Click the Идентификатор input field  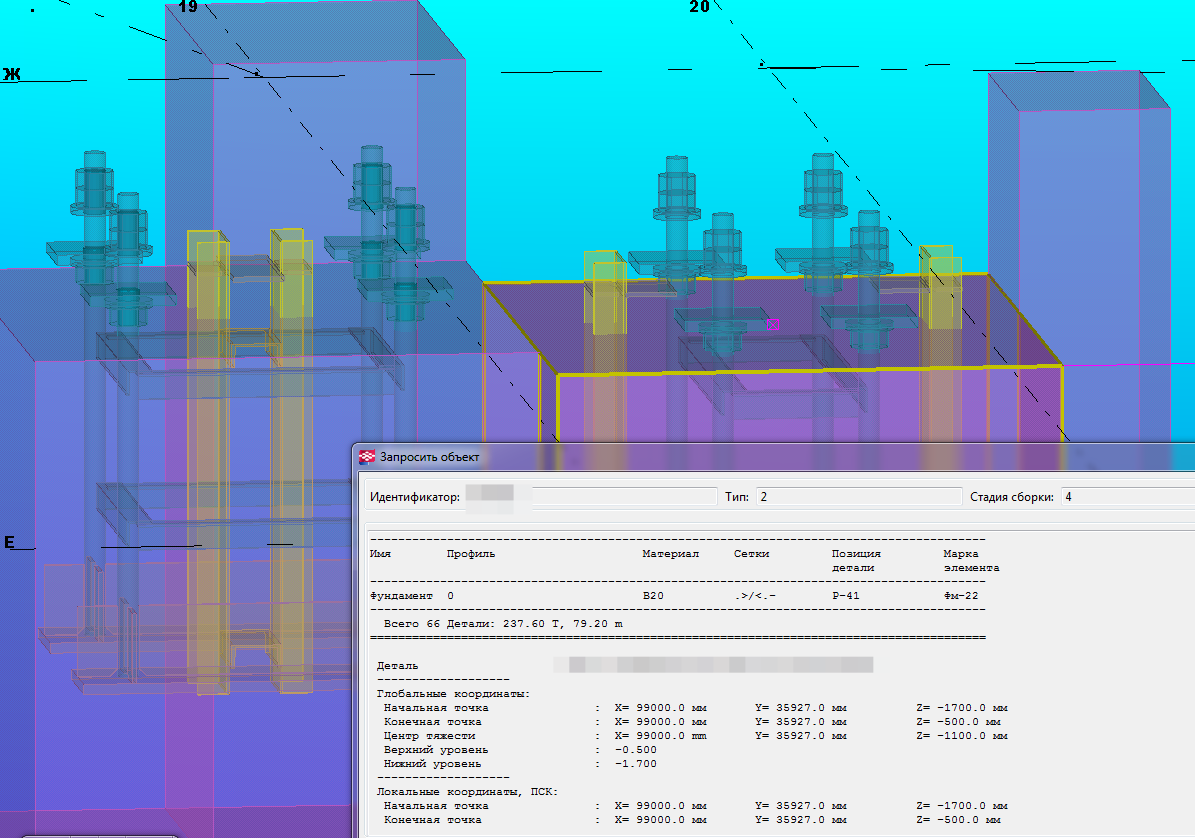pyautogui.click(x=590, y=497)
